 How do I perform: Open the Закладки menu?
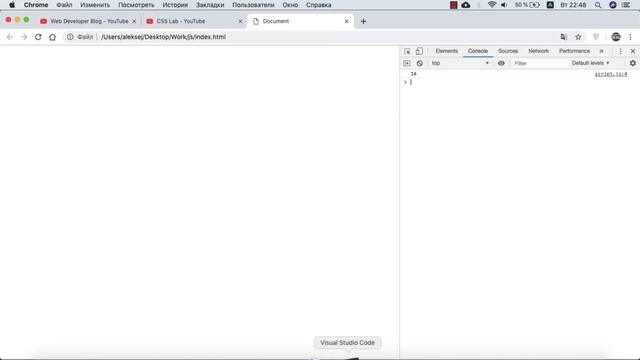210,5
